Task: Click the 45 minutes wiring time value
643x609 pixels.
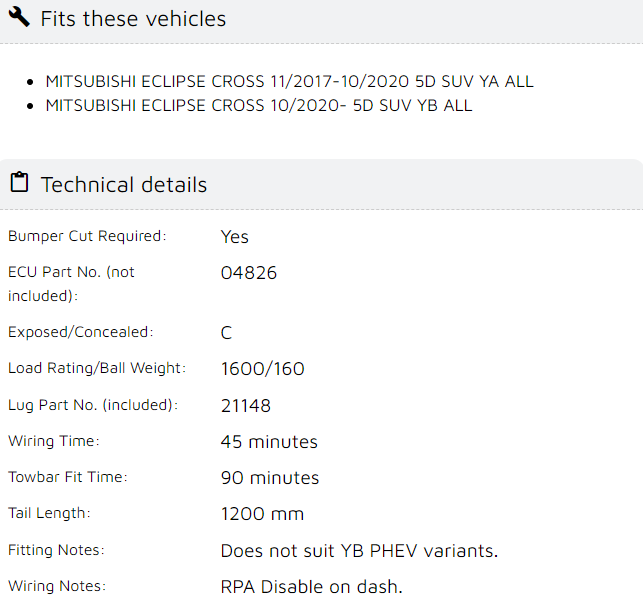Action: [269, 442]
